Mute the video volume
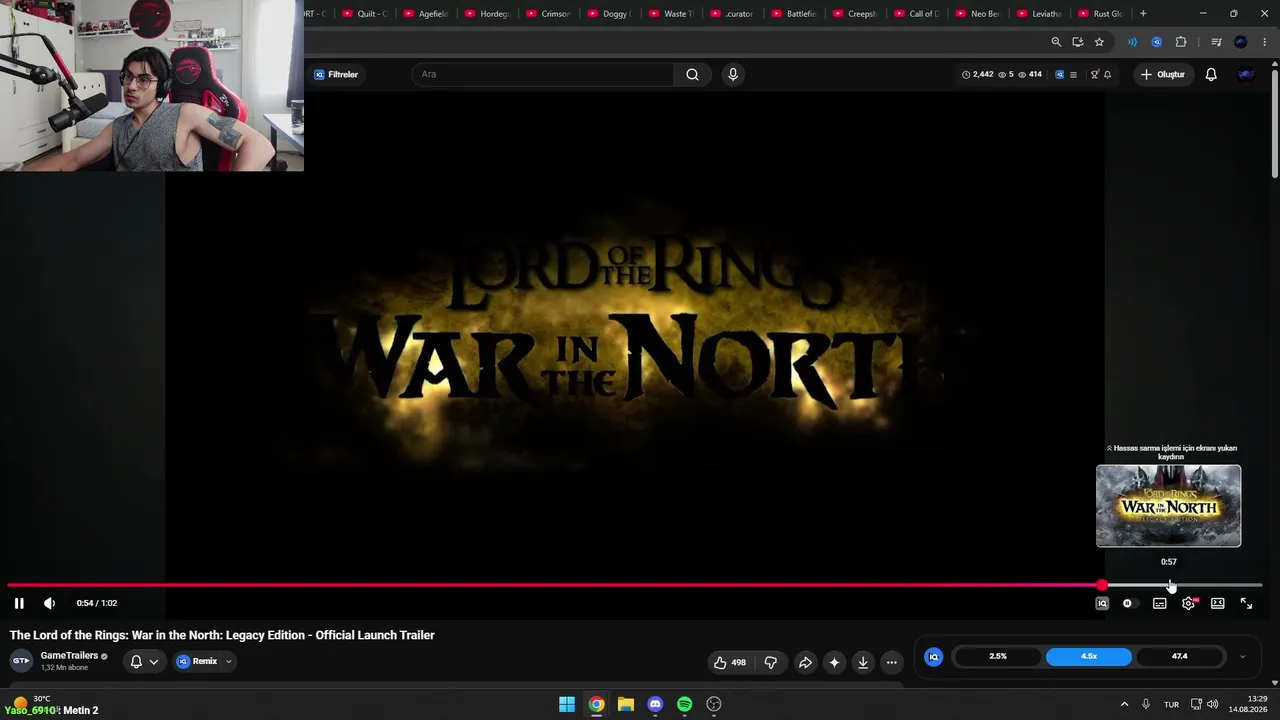 point(49,603)
